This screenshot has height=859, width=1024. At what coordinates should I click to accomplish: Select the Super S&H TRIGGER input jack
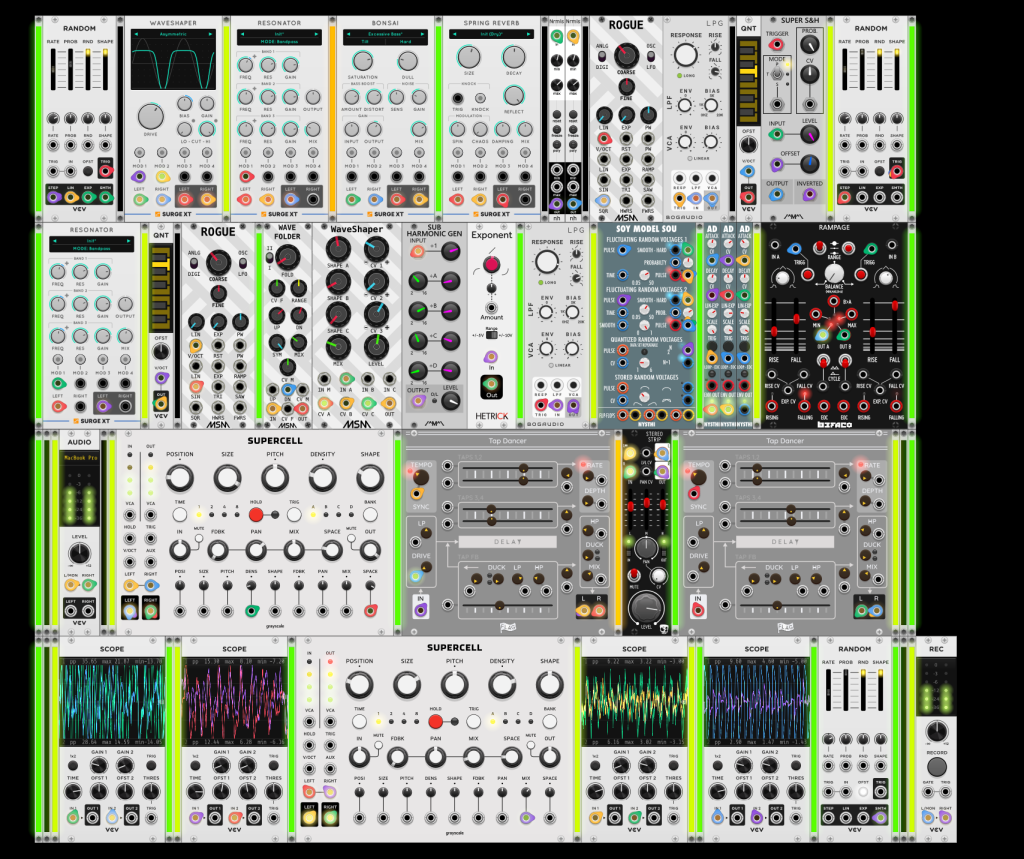(x=776, y=44)
